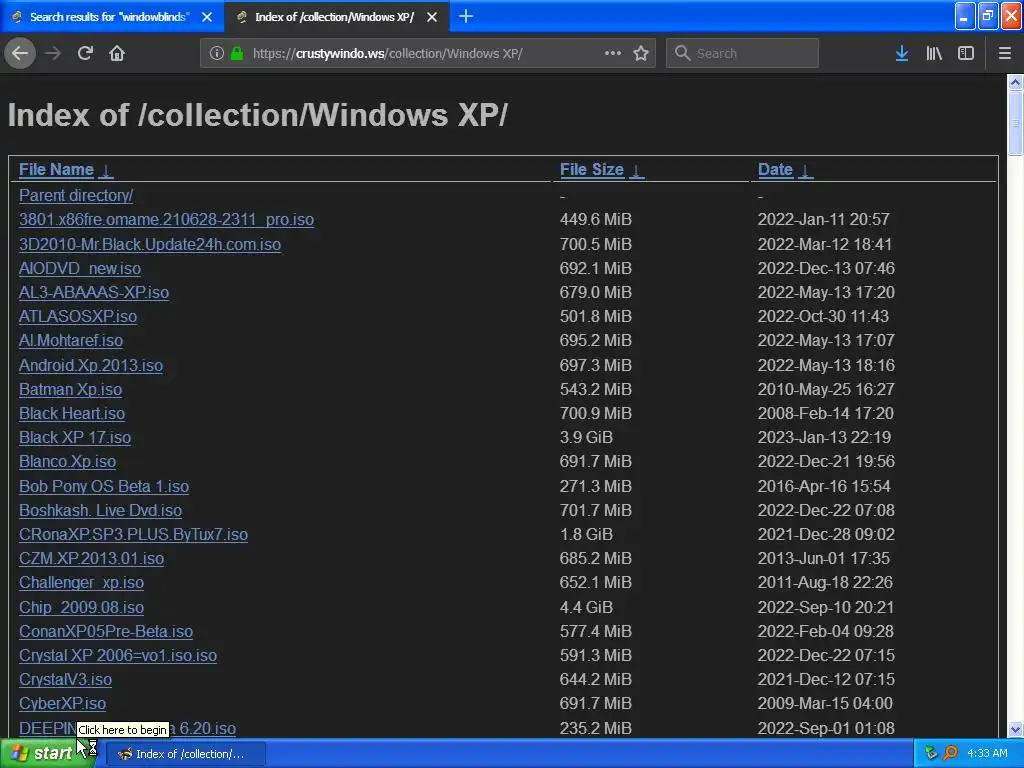Download 3801.x86fre.omame.210628-2311_pro.iso
This screenshot has height=768, width=1024.
point(167,219)
